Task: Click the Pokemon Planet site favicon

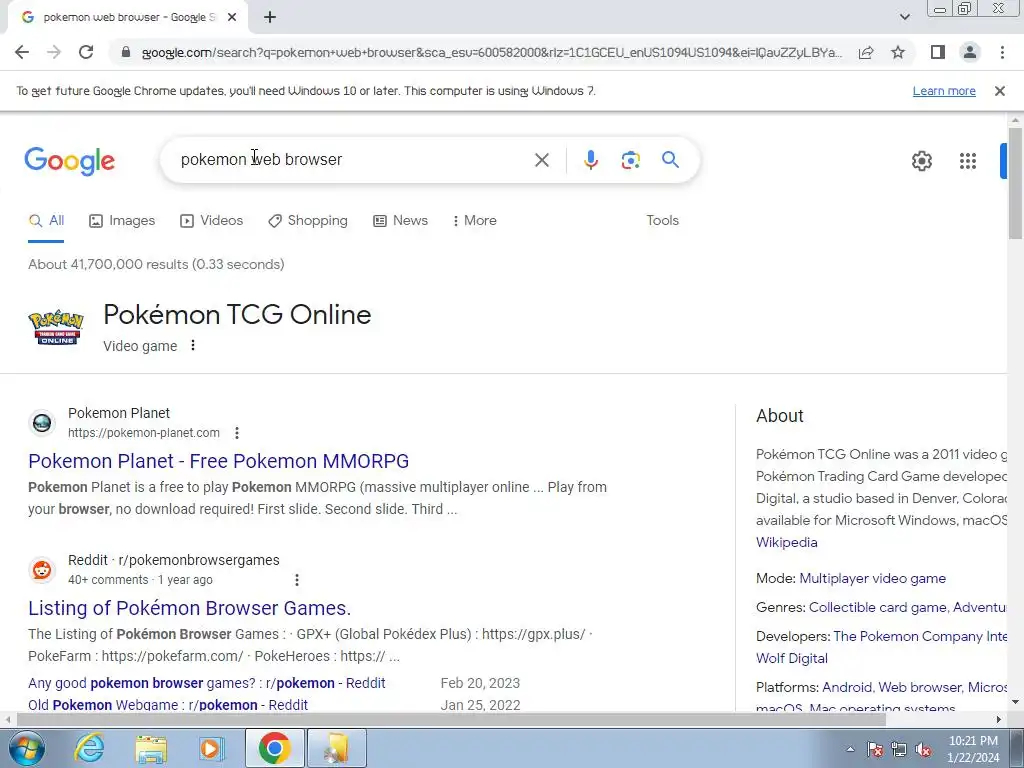Action: [42, 423]
